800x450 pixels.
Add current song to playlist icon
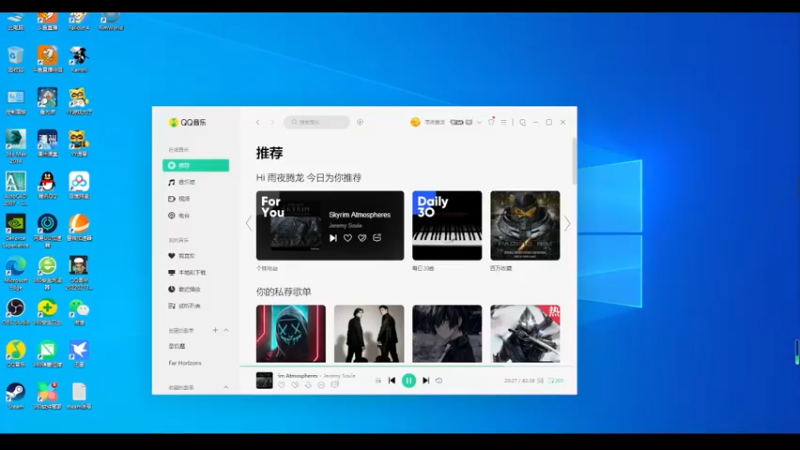point(335,385)
